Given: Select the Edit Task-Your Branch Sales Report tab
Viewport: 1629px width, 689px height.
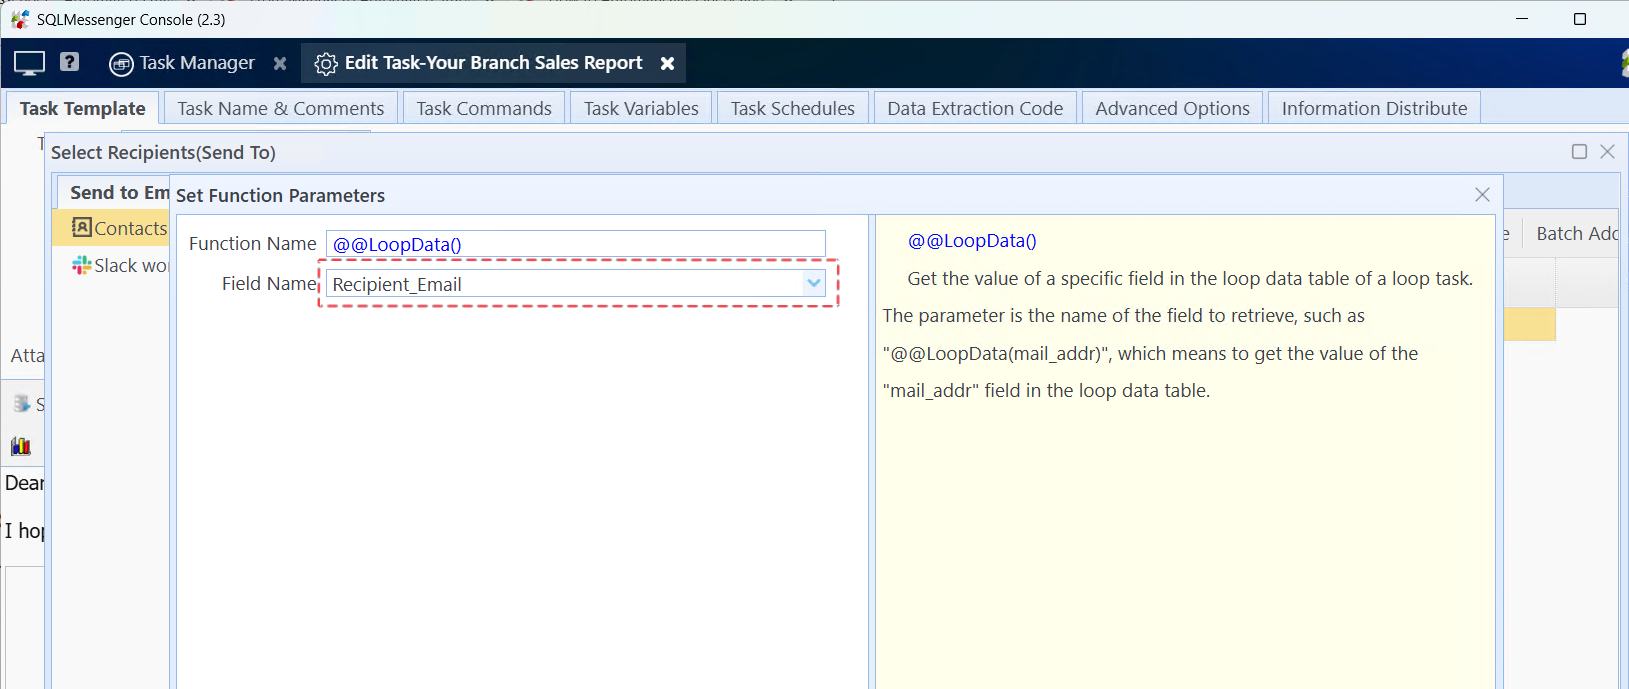Looking at the screenshot, I should 493,63.
